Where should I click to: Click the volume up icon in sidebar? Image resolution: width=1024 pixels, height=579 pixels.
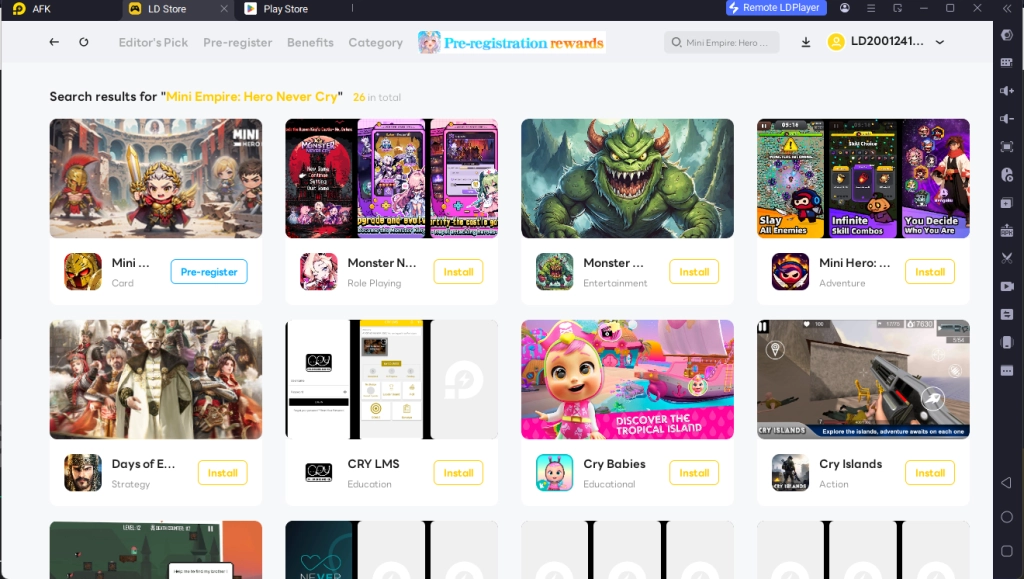click(1006, 90)
